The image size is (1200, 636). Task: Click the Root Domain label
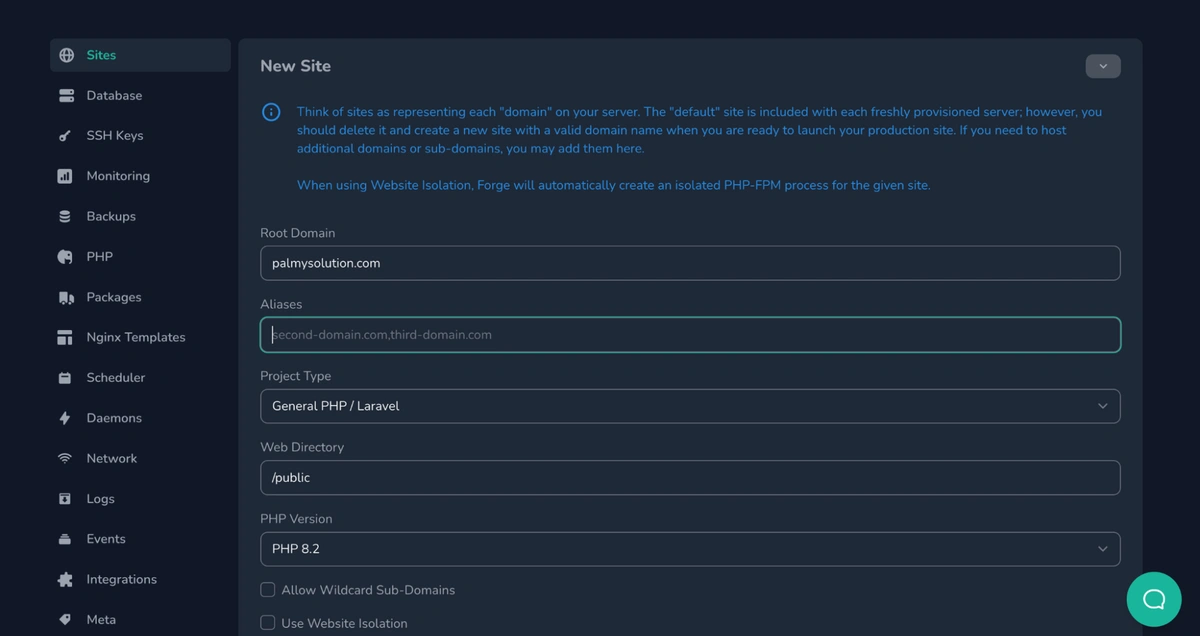coord(298,233)
